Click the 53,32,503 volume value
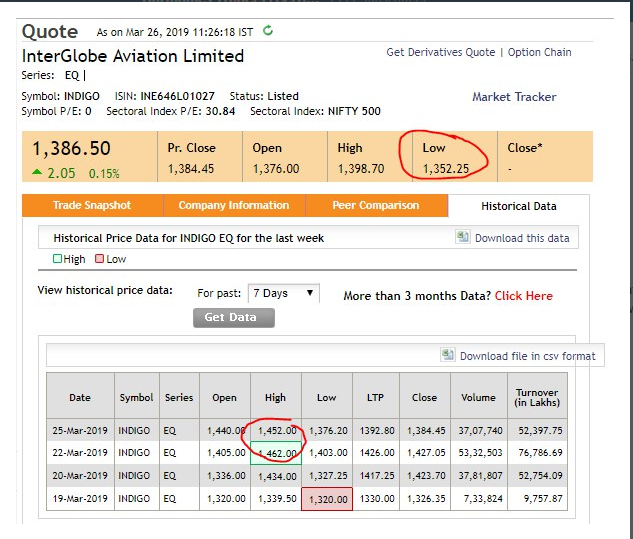 click(x=480, y=453)
